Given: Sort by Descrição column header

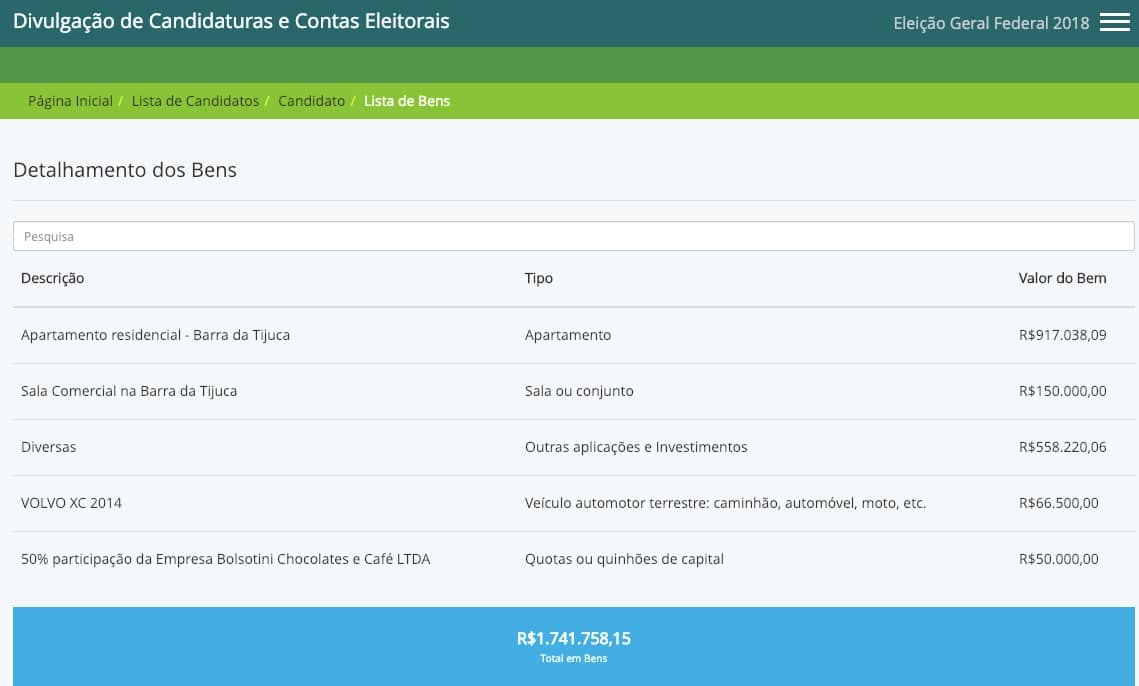Looking at the screenshot, I should point(52,278).
